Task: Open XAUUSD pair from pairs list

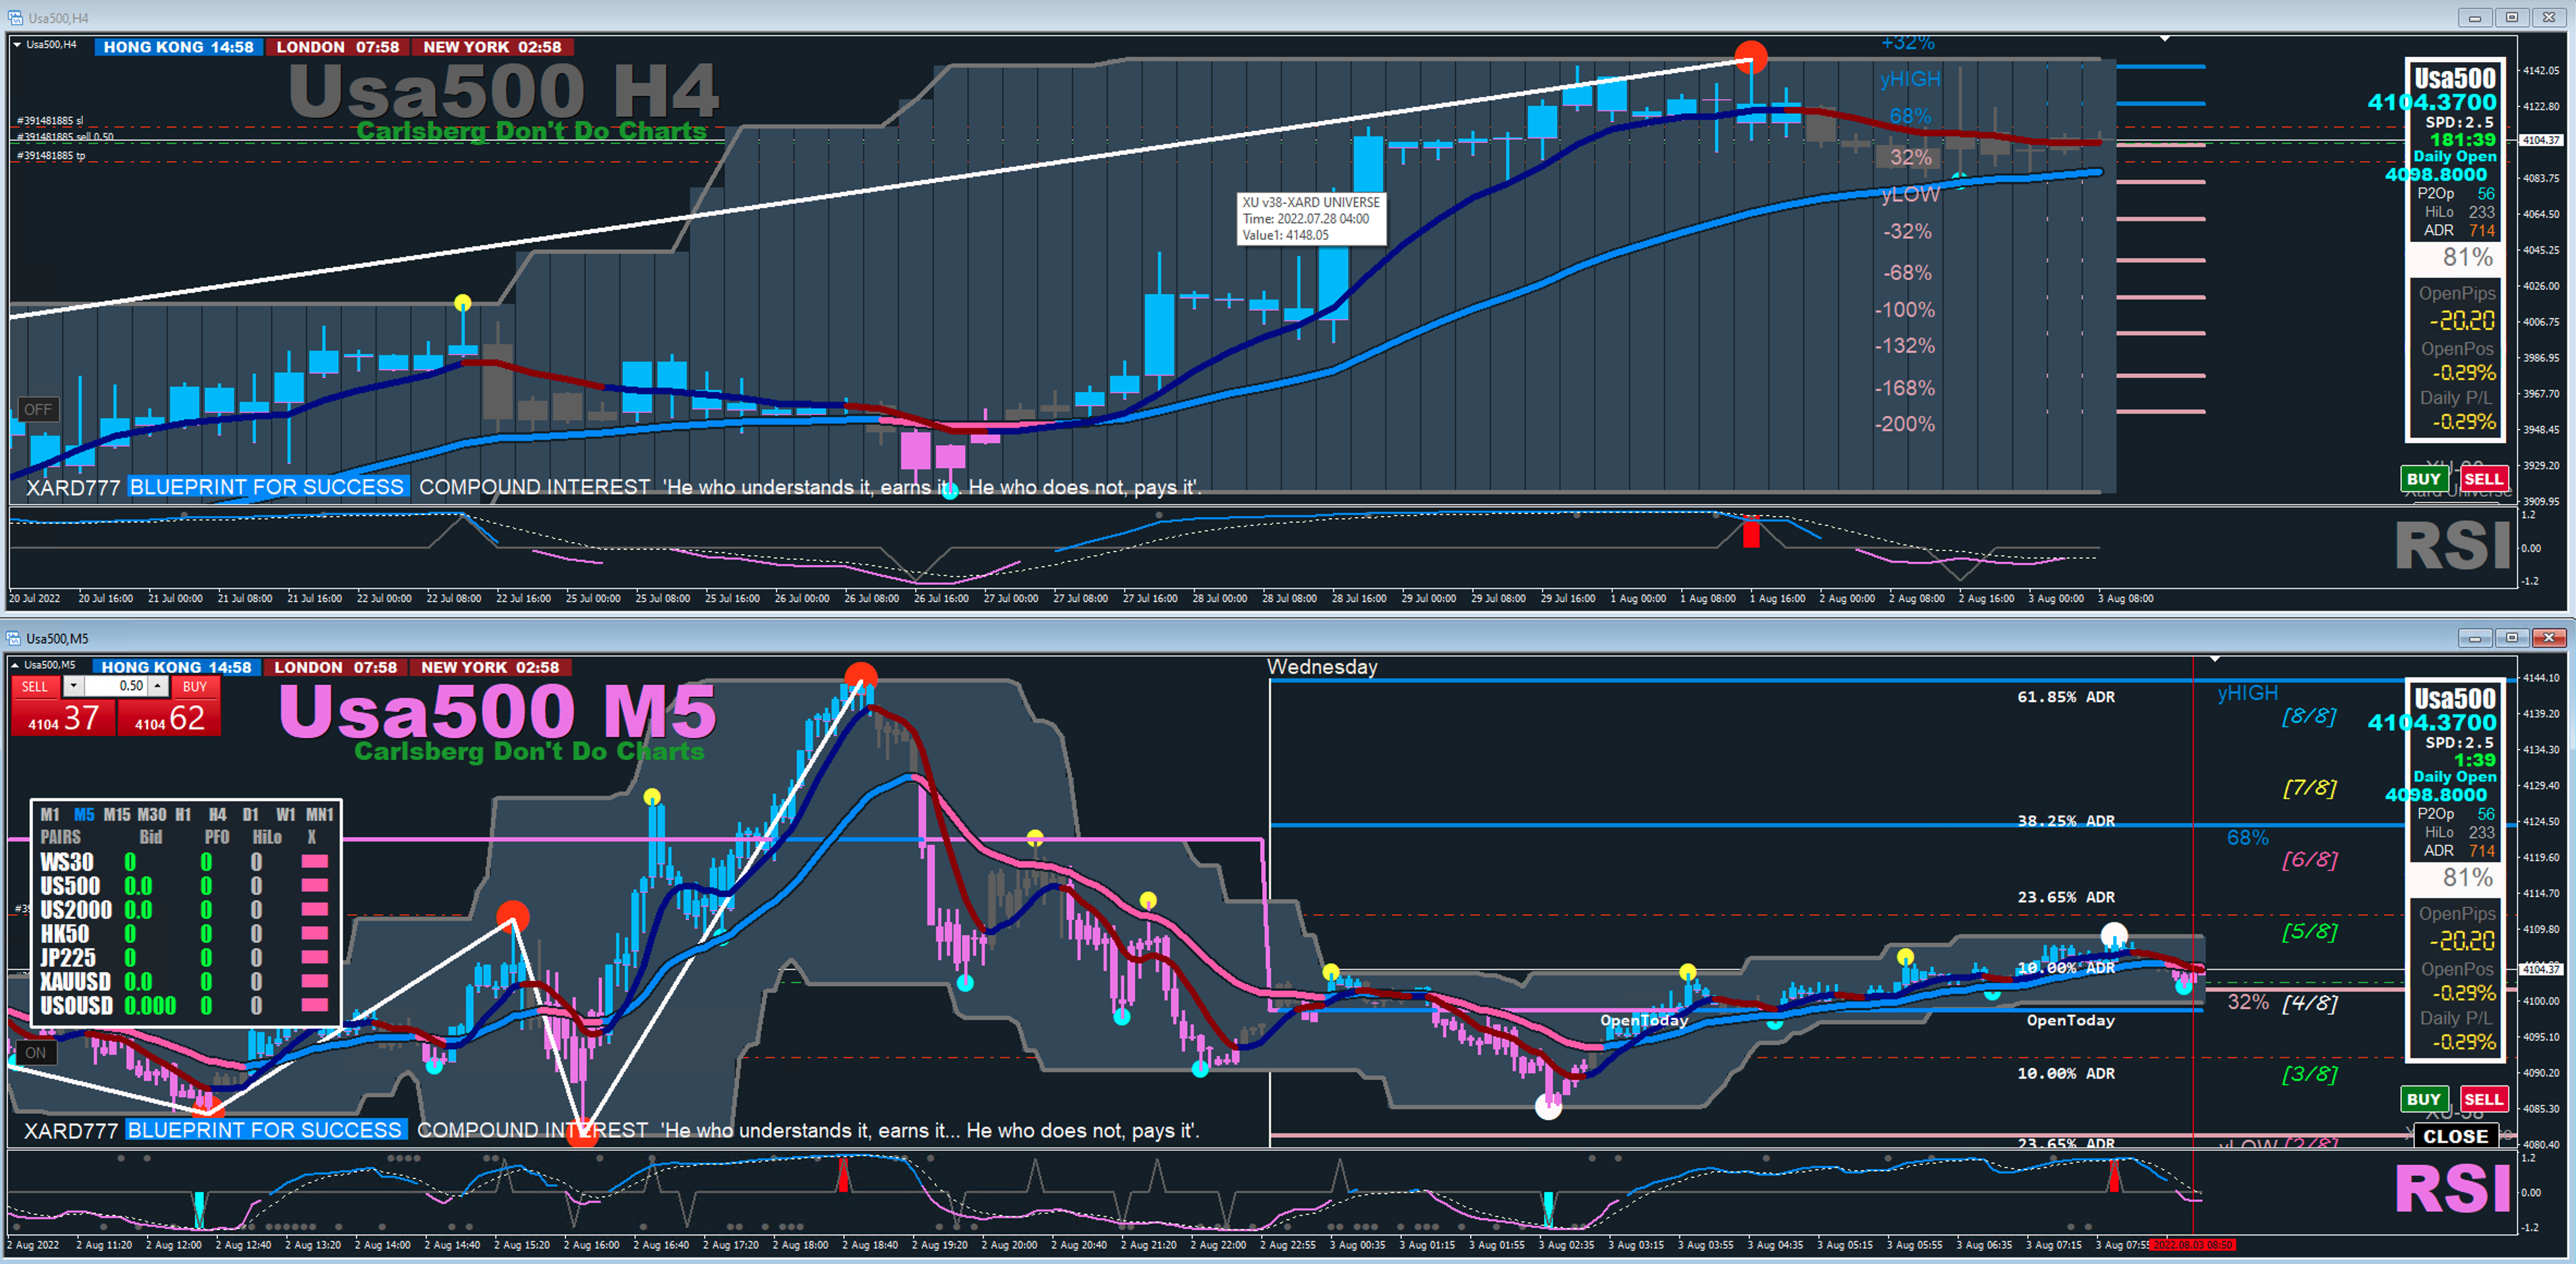Action: coord(75,982)
